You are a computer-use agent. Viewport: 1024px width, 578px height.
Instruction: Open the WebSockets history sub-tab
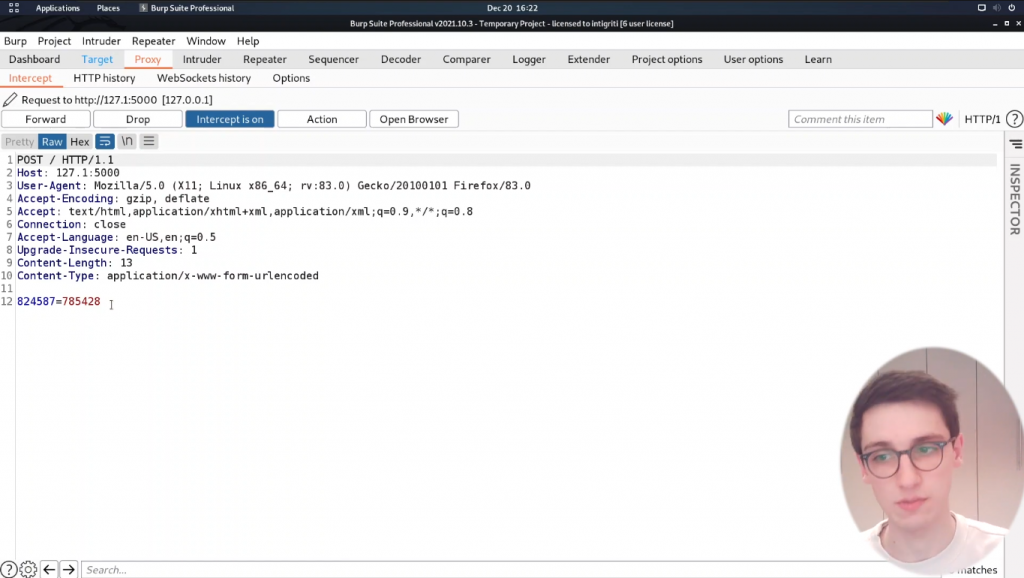click(x=204, y=78)
